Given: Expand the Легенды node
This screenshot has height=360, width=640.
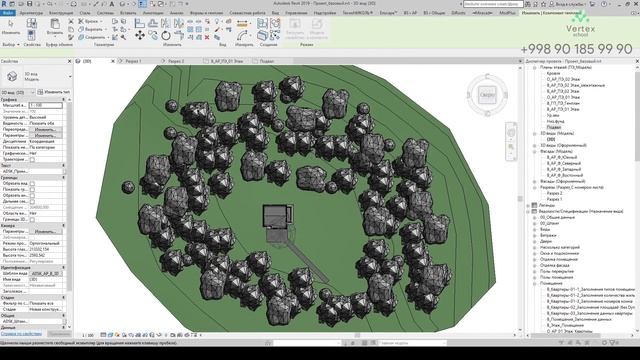Looking at the screenshot, I should coord(528,206).
